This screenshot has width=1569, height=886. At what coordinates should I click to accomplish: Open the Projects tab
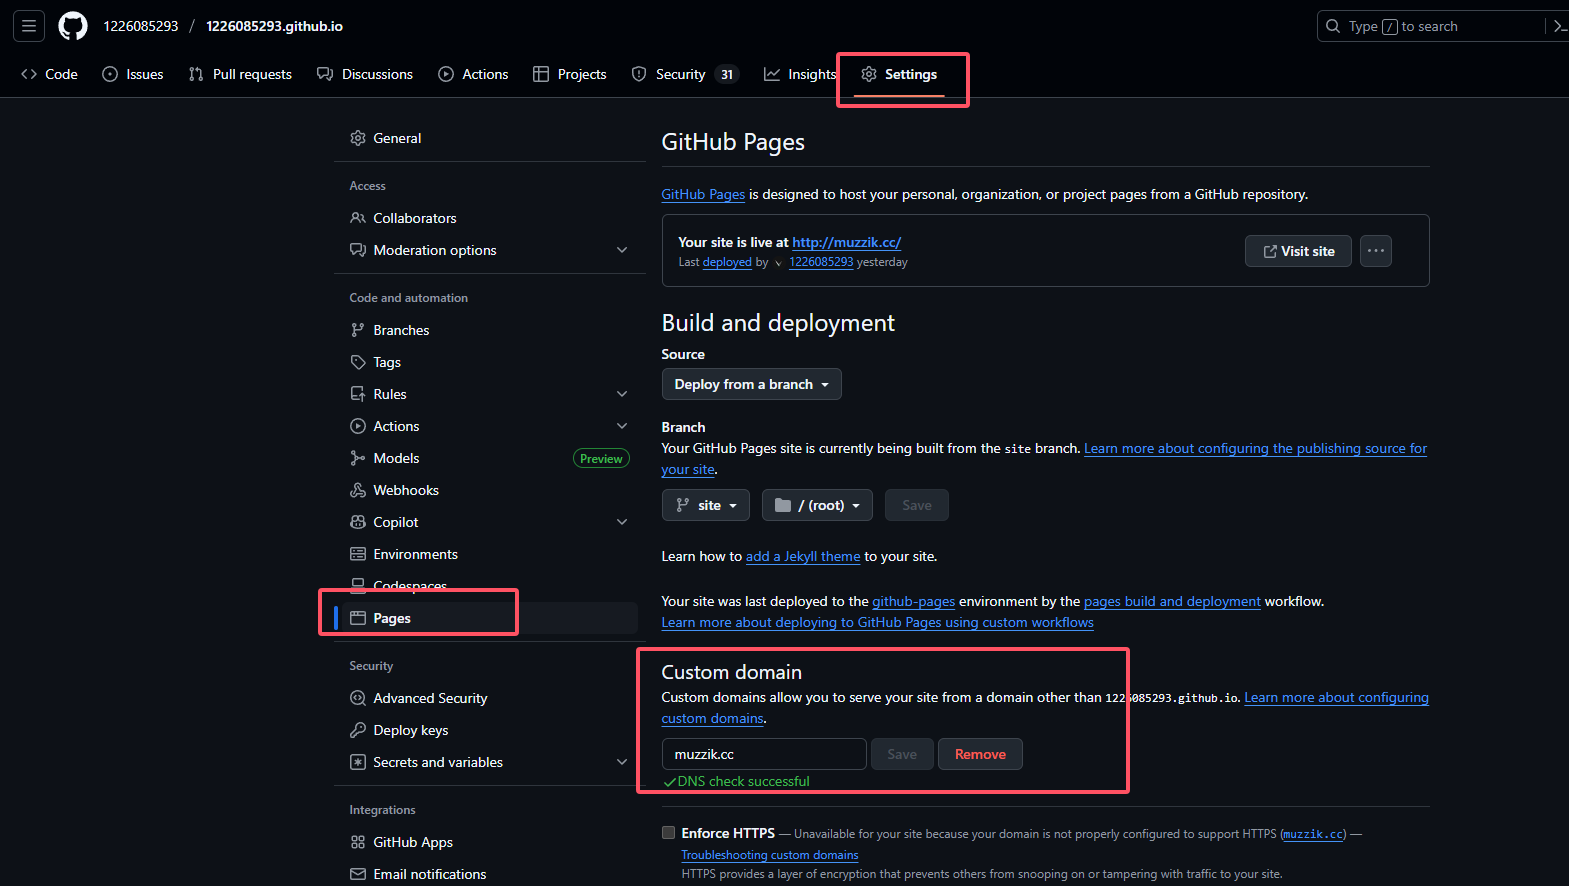click(x=570, y=74)
